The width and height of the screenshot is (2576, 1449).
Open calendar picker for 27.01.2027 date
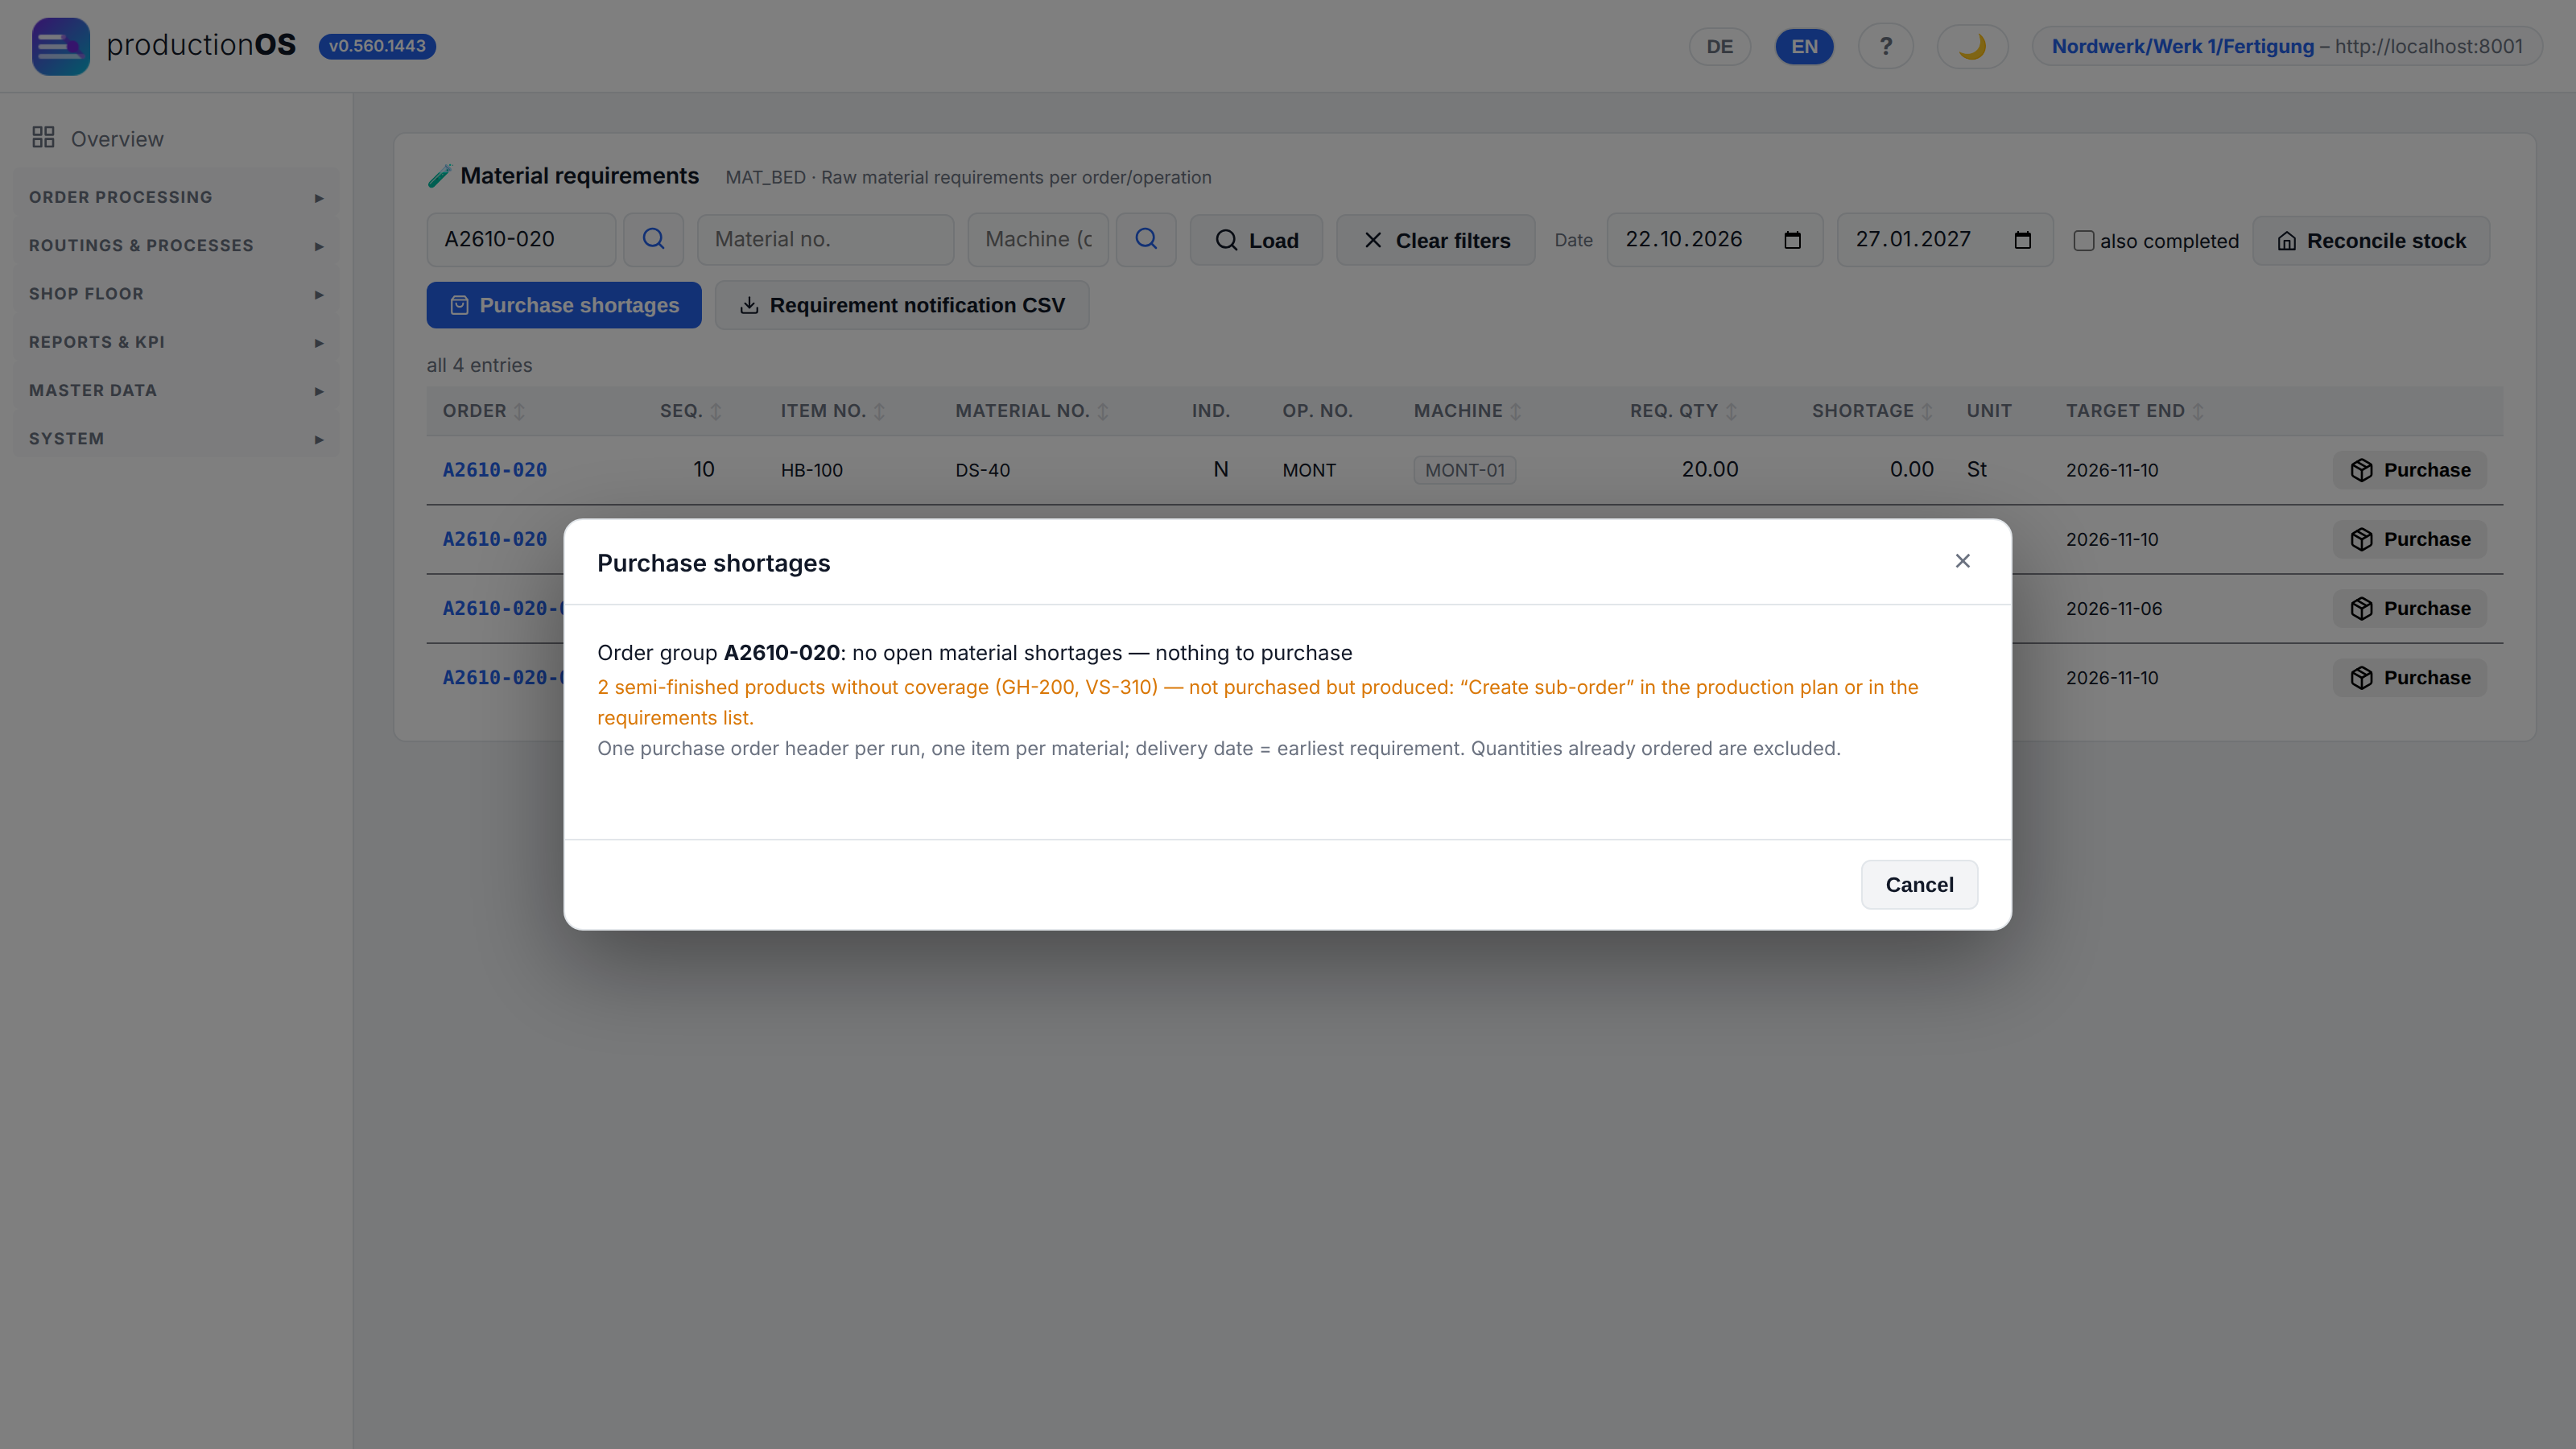(2022, 240)
